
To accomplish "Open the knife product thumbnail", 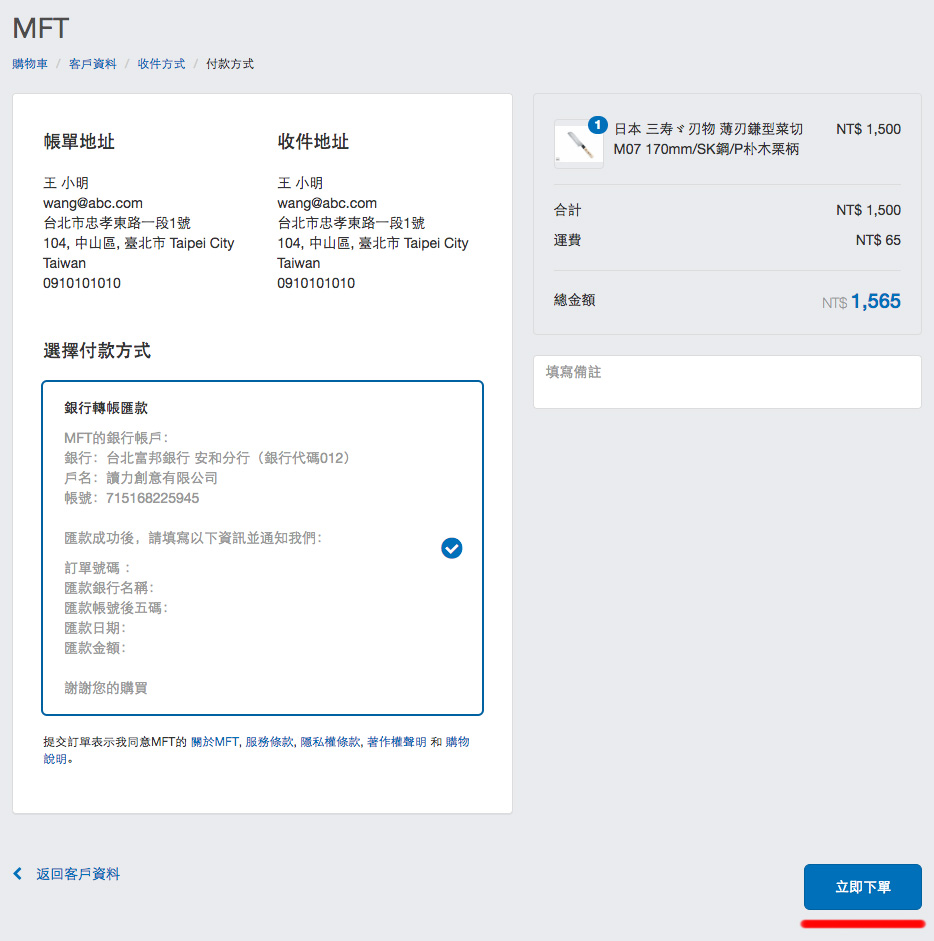I will coord(578,145).
